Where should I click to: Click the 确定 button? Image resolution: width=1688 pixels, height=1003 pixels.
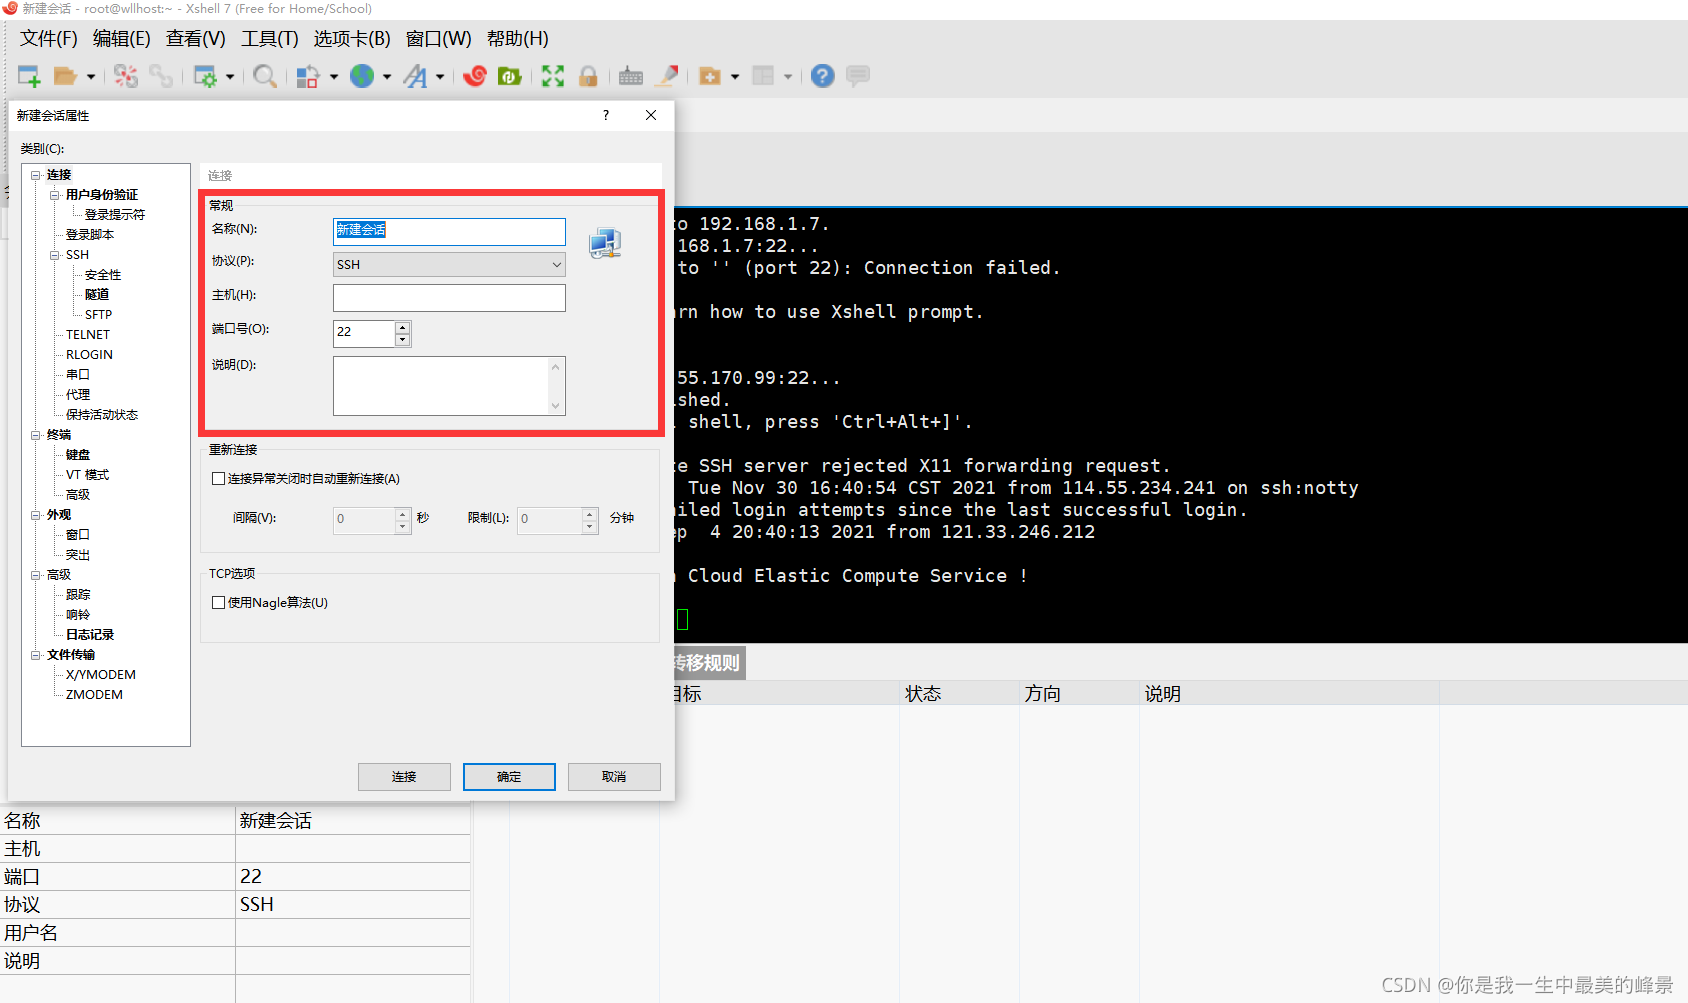[x=509, y=777]
